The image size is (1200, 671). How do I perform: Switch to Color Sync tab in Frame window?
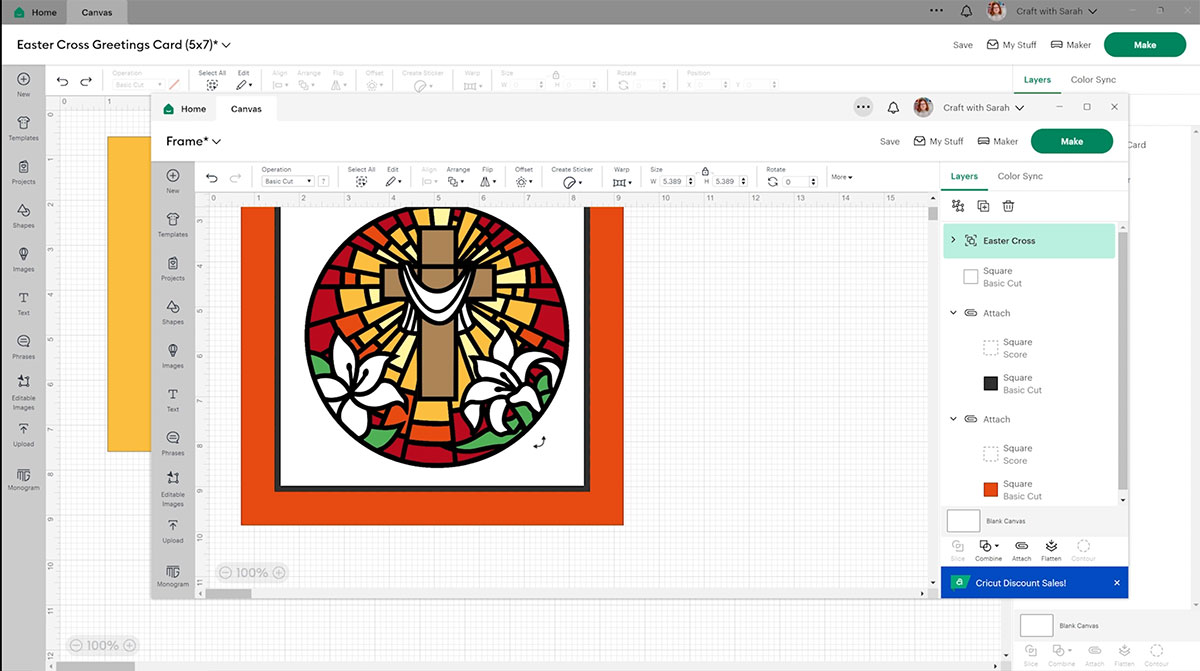click(x=1020, y=176)
